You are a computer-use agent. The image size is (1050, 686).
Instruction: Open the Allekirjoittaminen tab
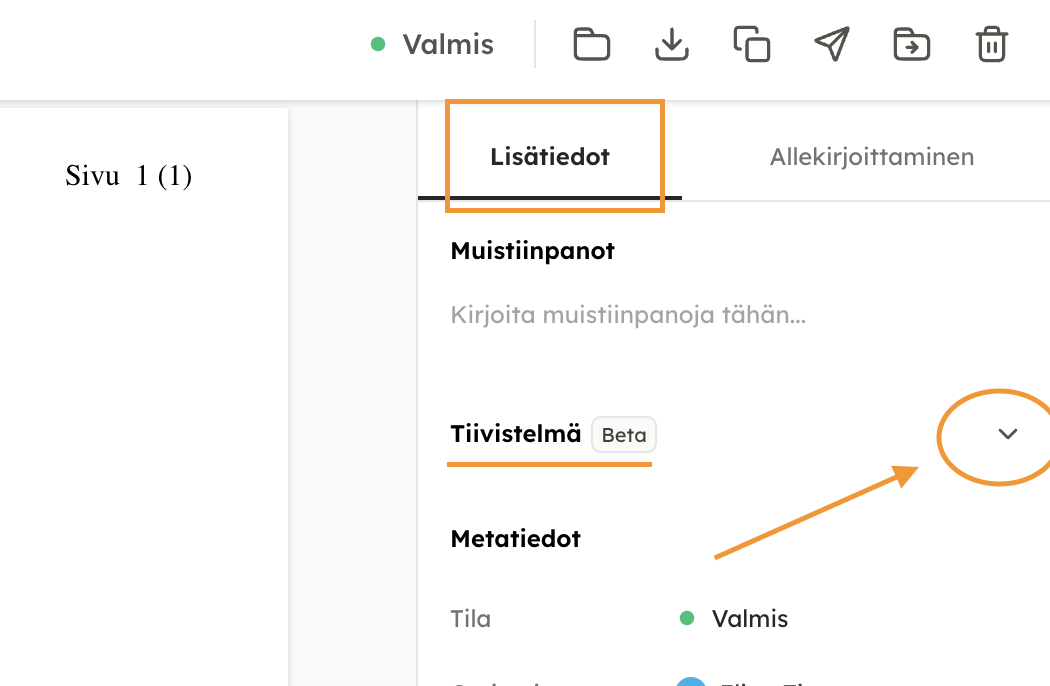tap(872, 157)
